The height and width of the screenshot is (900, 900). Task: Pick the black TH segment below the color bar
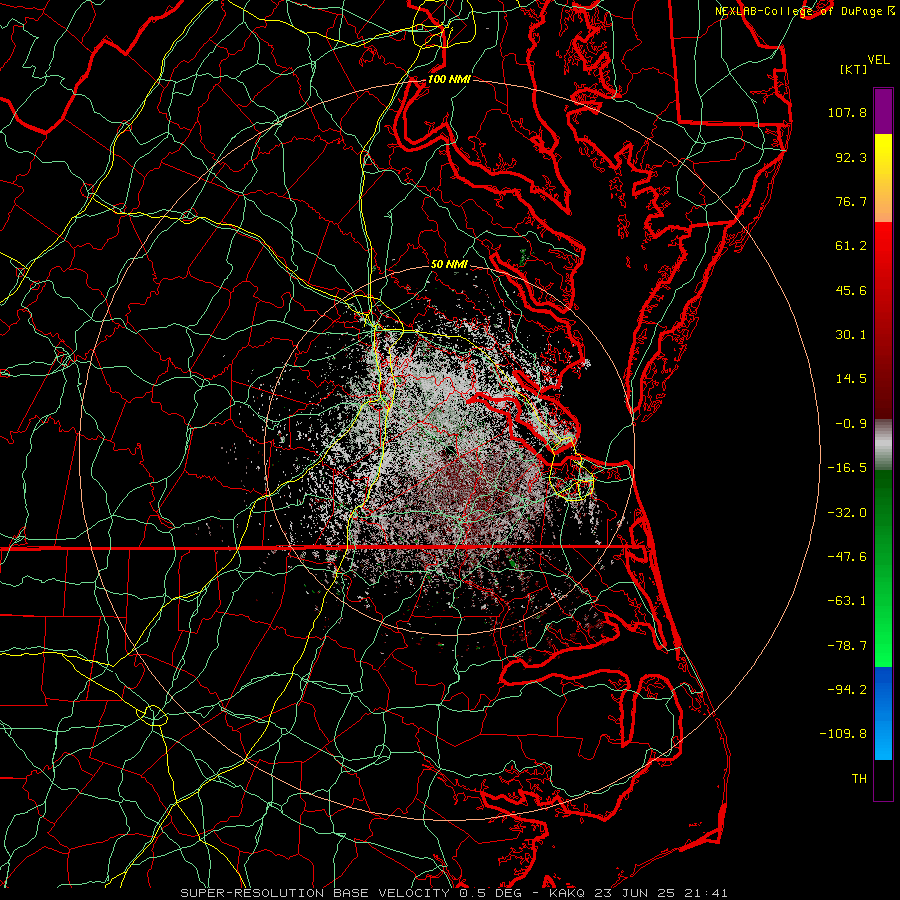coord(883,779)
